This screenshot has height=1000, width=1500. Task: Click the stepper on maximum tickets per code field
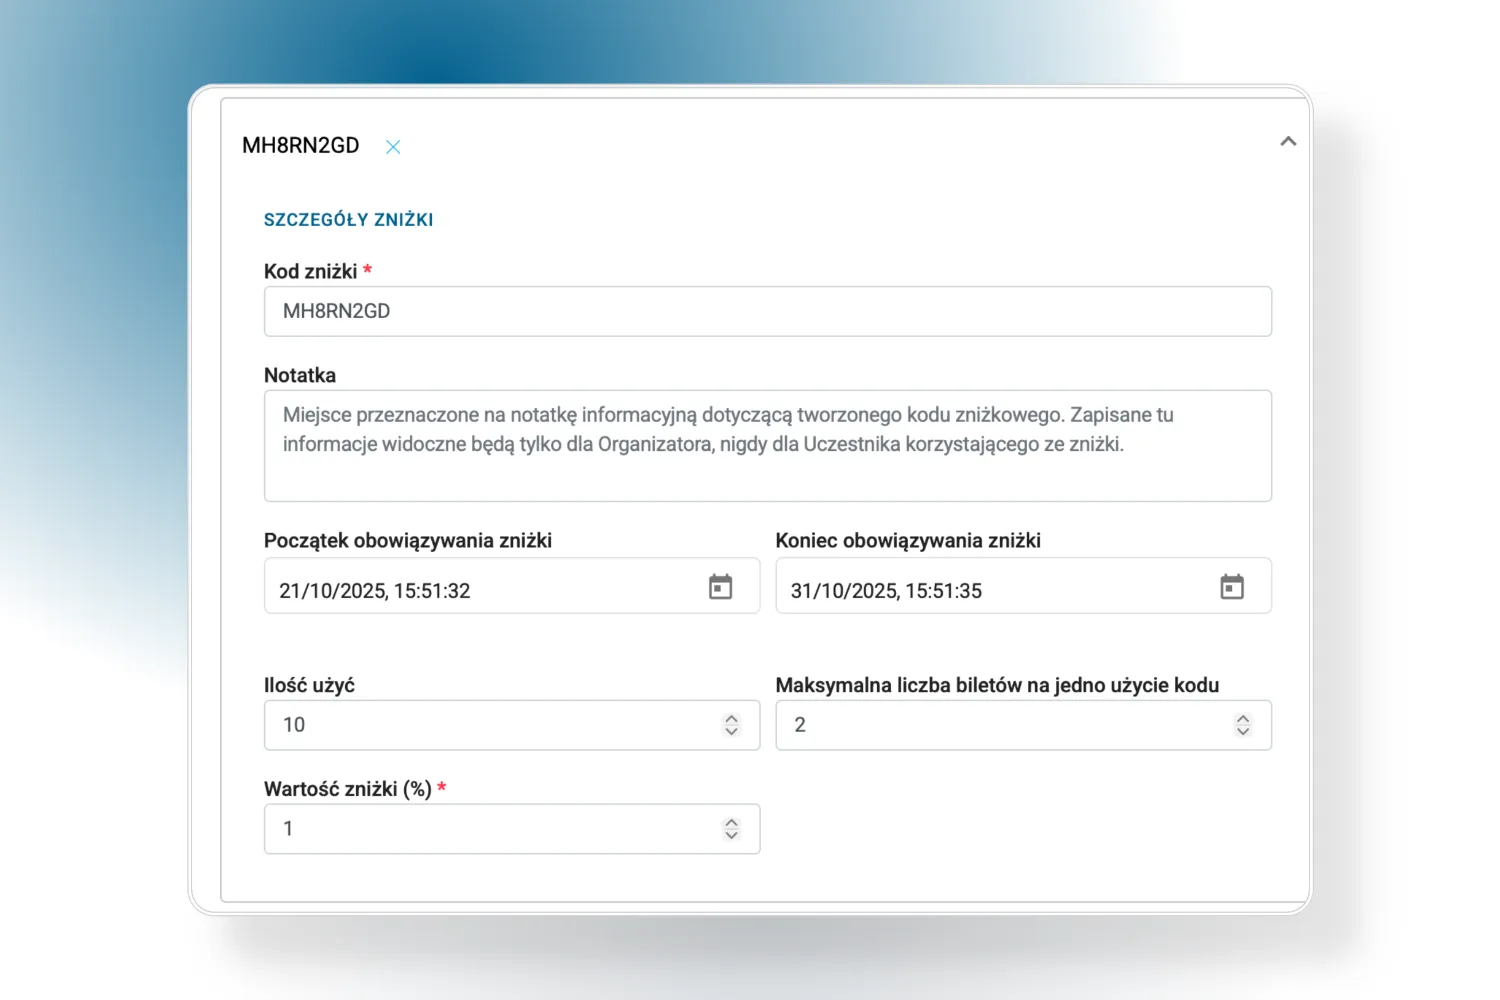click(1243, 725)
